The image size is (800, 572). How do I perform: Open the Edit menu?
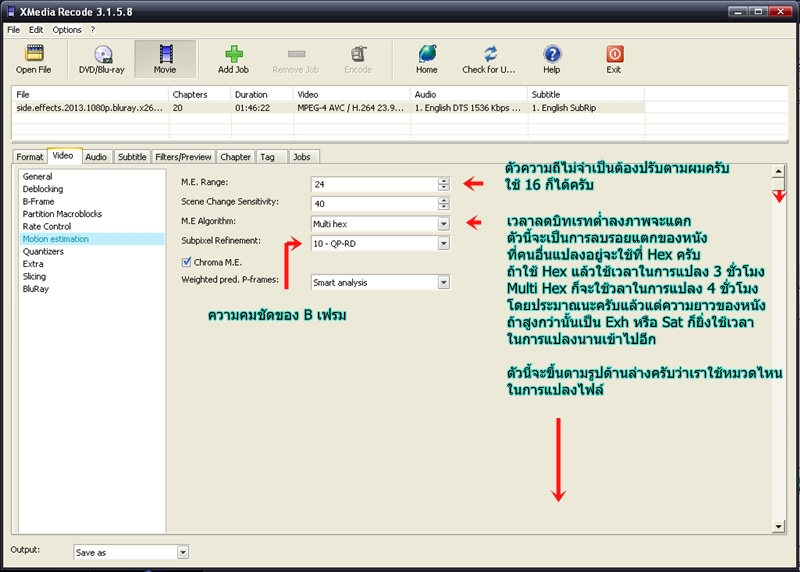click(36, 30)
